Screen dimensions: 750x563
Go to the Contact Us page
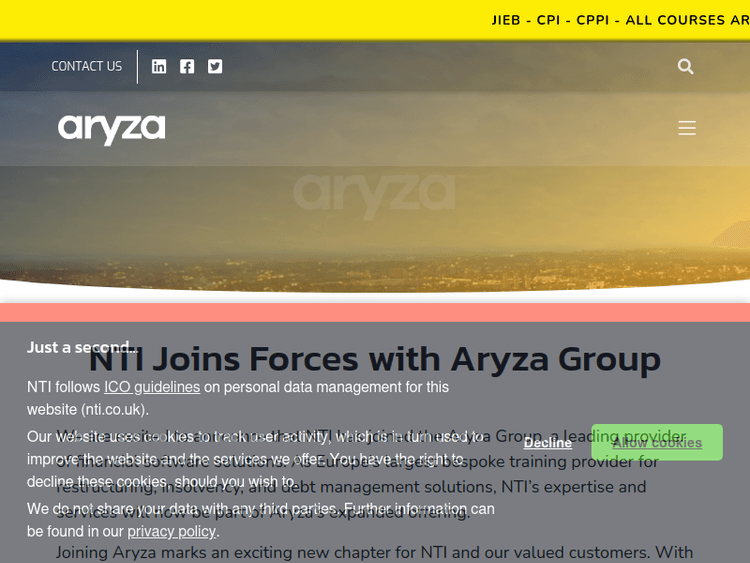coord(86,66)
